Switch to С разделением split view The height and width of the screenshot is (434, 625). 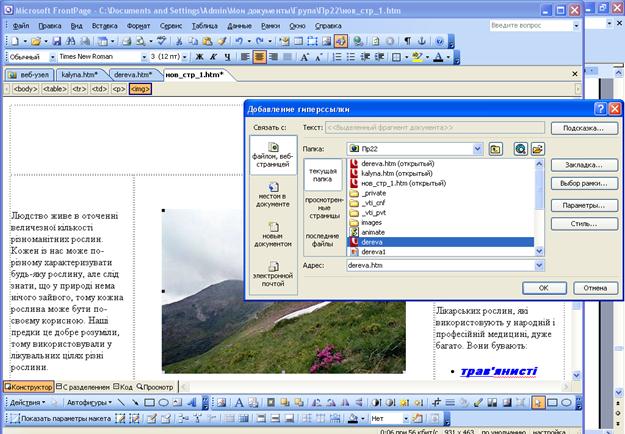click(83, 387)
